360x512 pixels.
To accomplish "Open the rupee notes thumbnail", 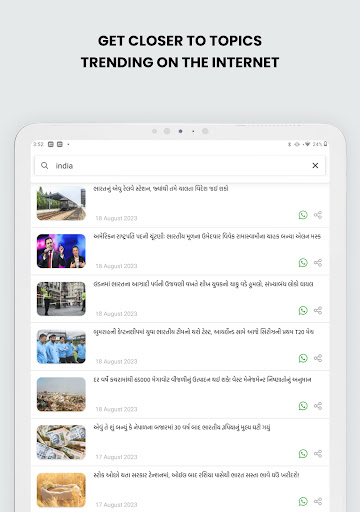I will (x=61, y=442).
